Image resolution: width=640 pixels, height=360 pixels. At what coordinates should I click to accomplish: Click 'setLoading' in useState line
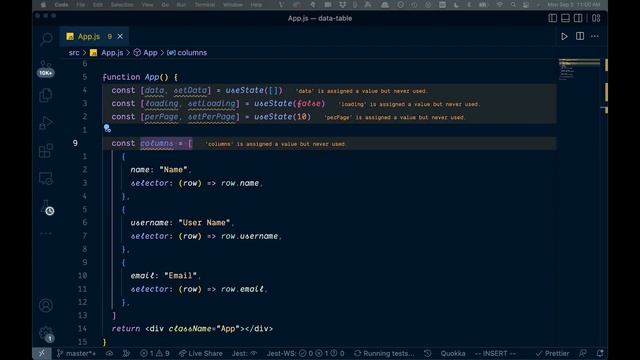point(212,103)
